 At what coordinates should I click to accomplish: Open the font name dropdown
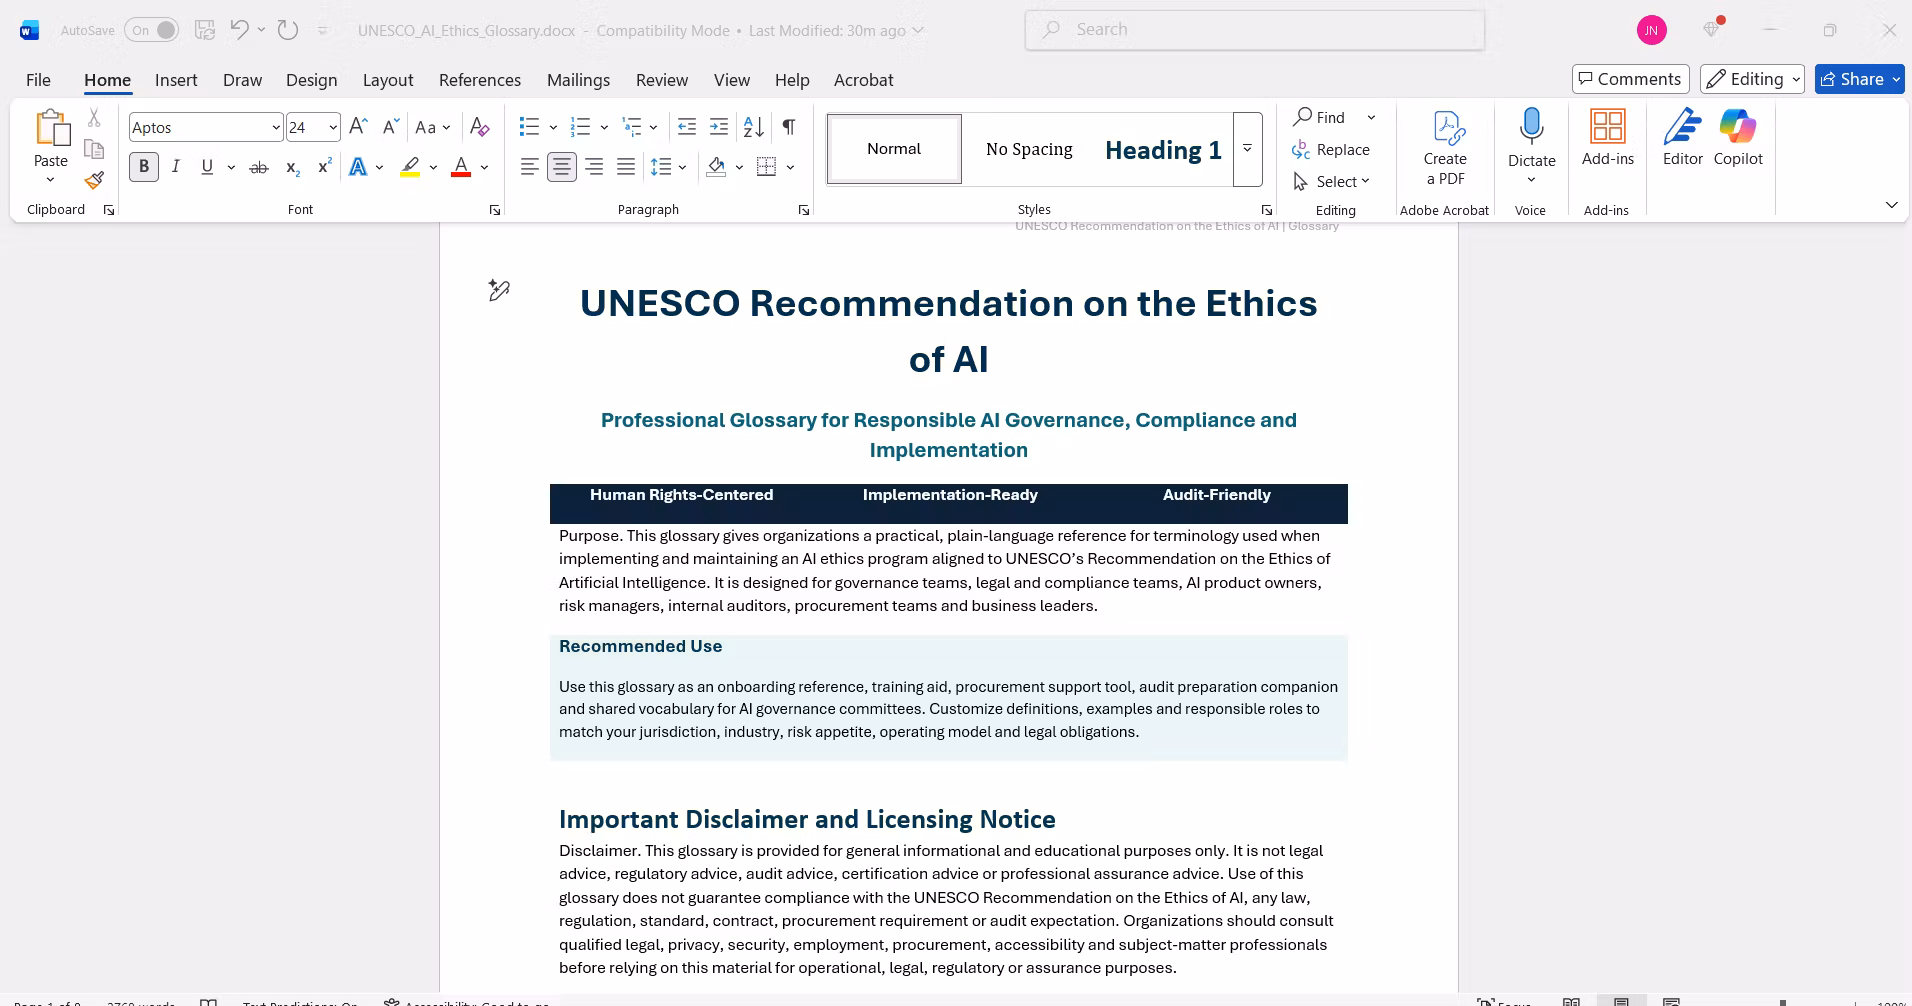(x=276, y=127)
